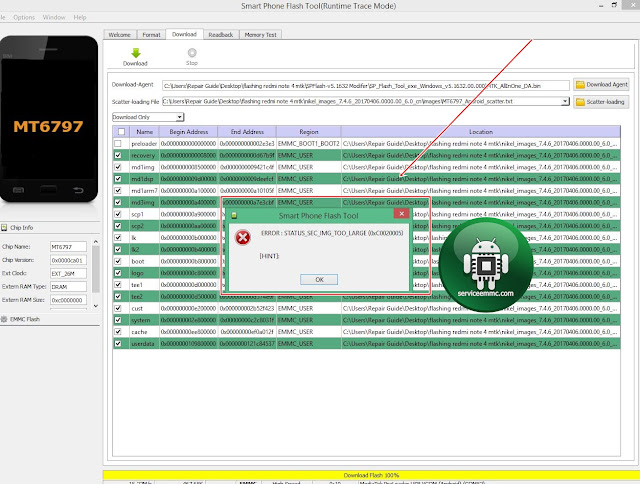Uncheck the userdata partition checkbox

click(118, 344)
